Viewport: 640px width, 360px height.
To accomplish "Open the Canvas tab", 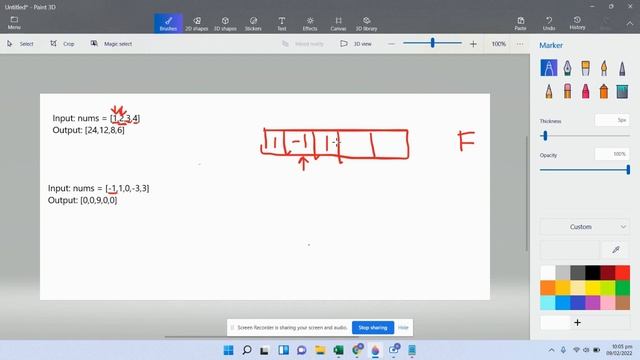I will (338, 23).
